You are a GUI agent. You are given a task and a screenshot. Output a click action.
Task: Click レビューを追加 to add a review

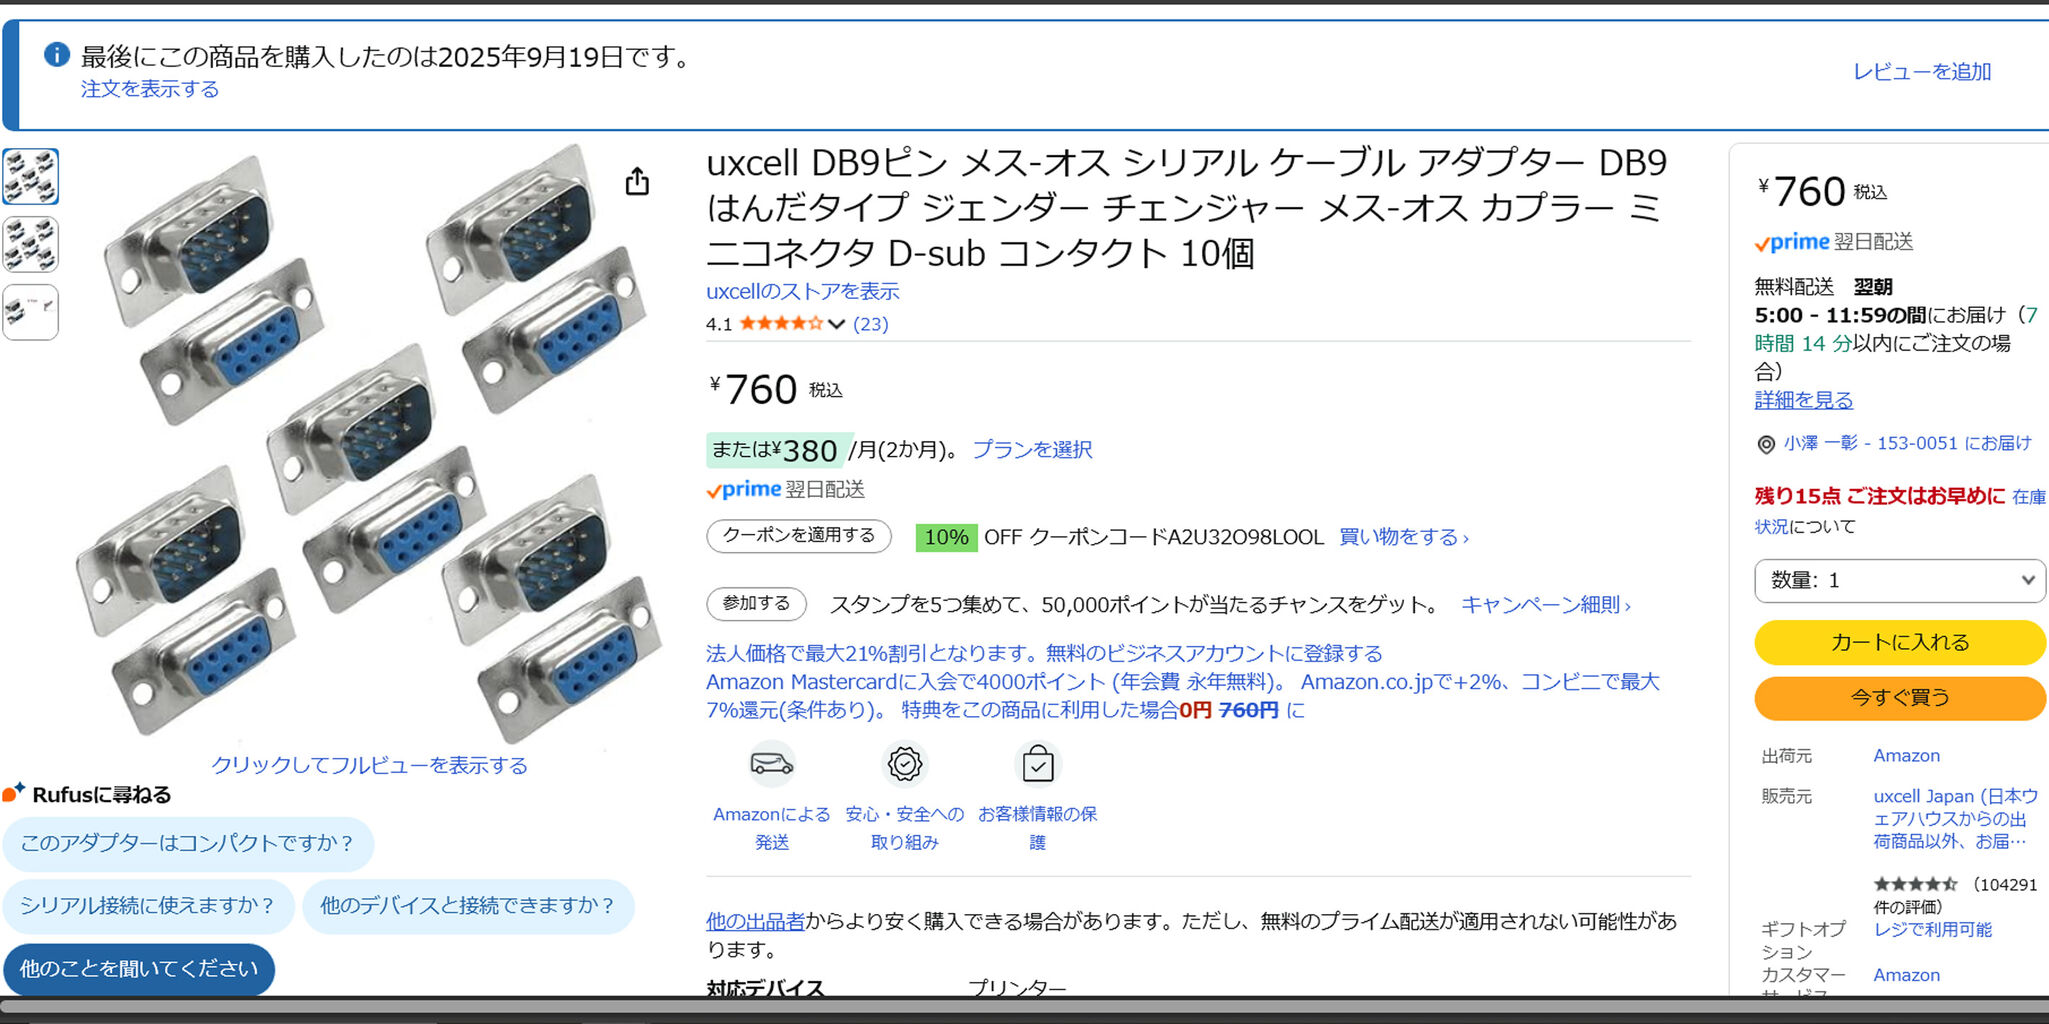(x=1922, y=72)
